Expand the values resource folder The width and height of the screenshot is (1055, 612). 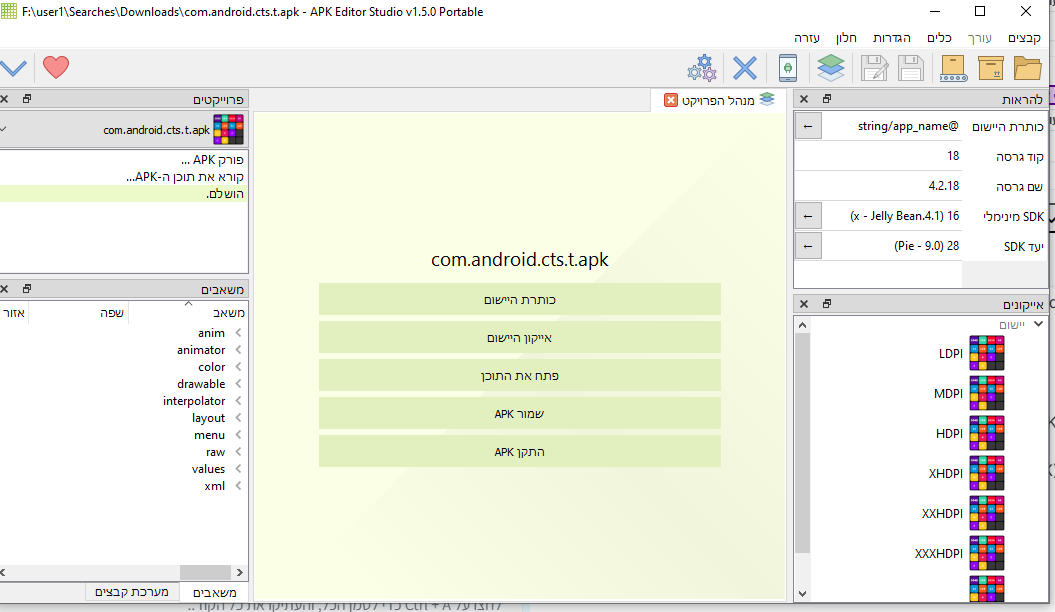click(238, 469)
